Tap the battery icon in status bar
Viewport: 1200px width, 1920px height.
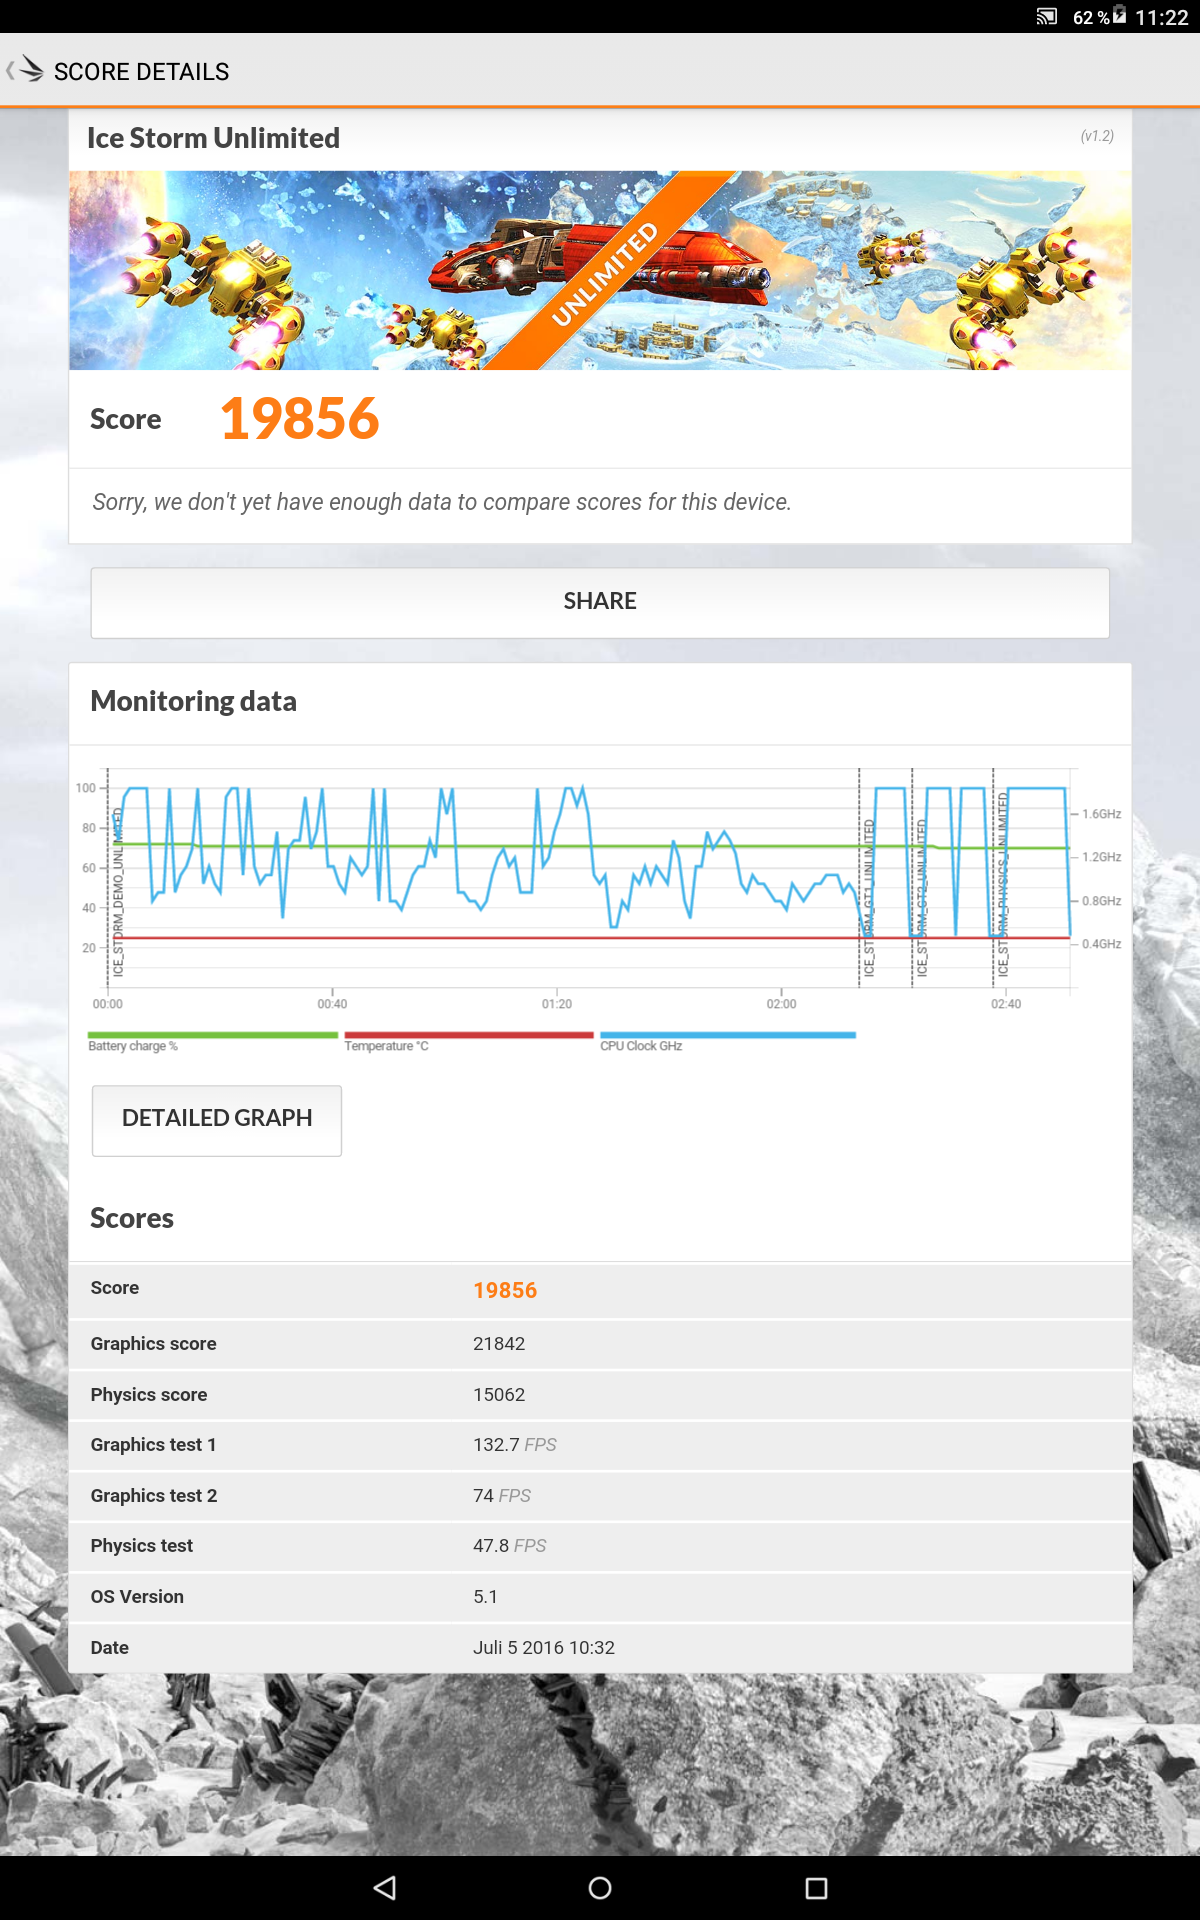click(1119, 15)
